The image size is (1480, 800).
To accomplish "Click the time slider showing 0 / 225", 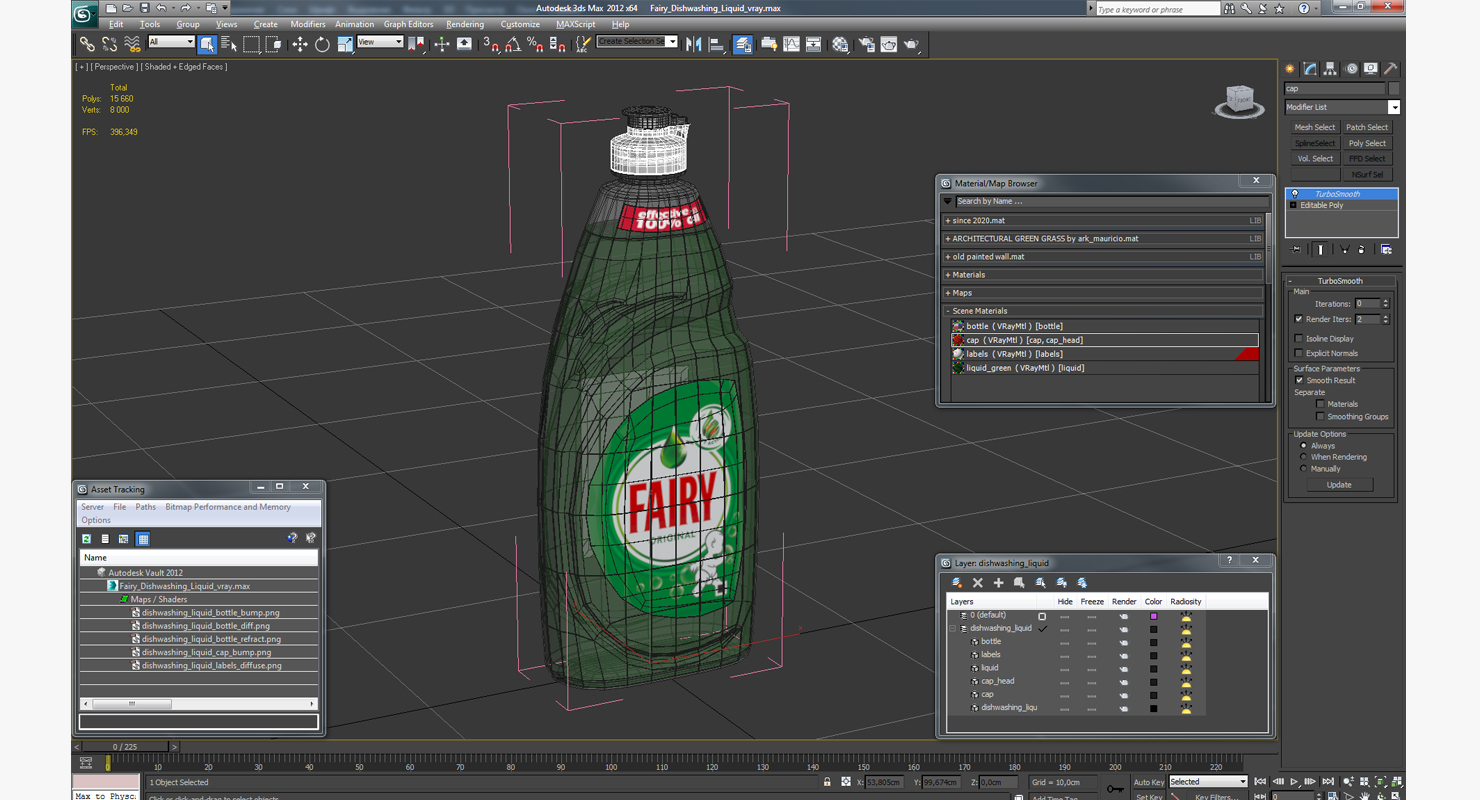I will point(125,747).
